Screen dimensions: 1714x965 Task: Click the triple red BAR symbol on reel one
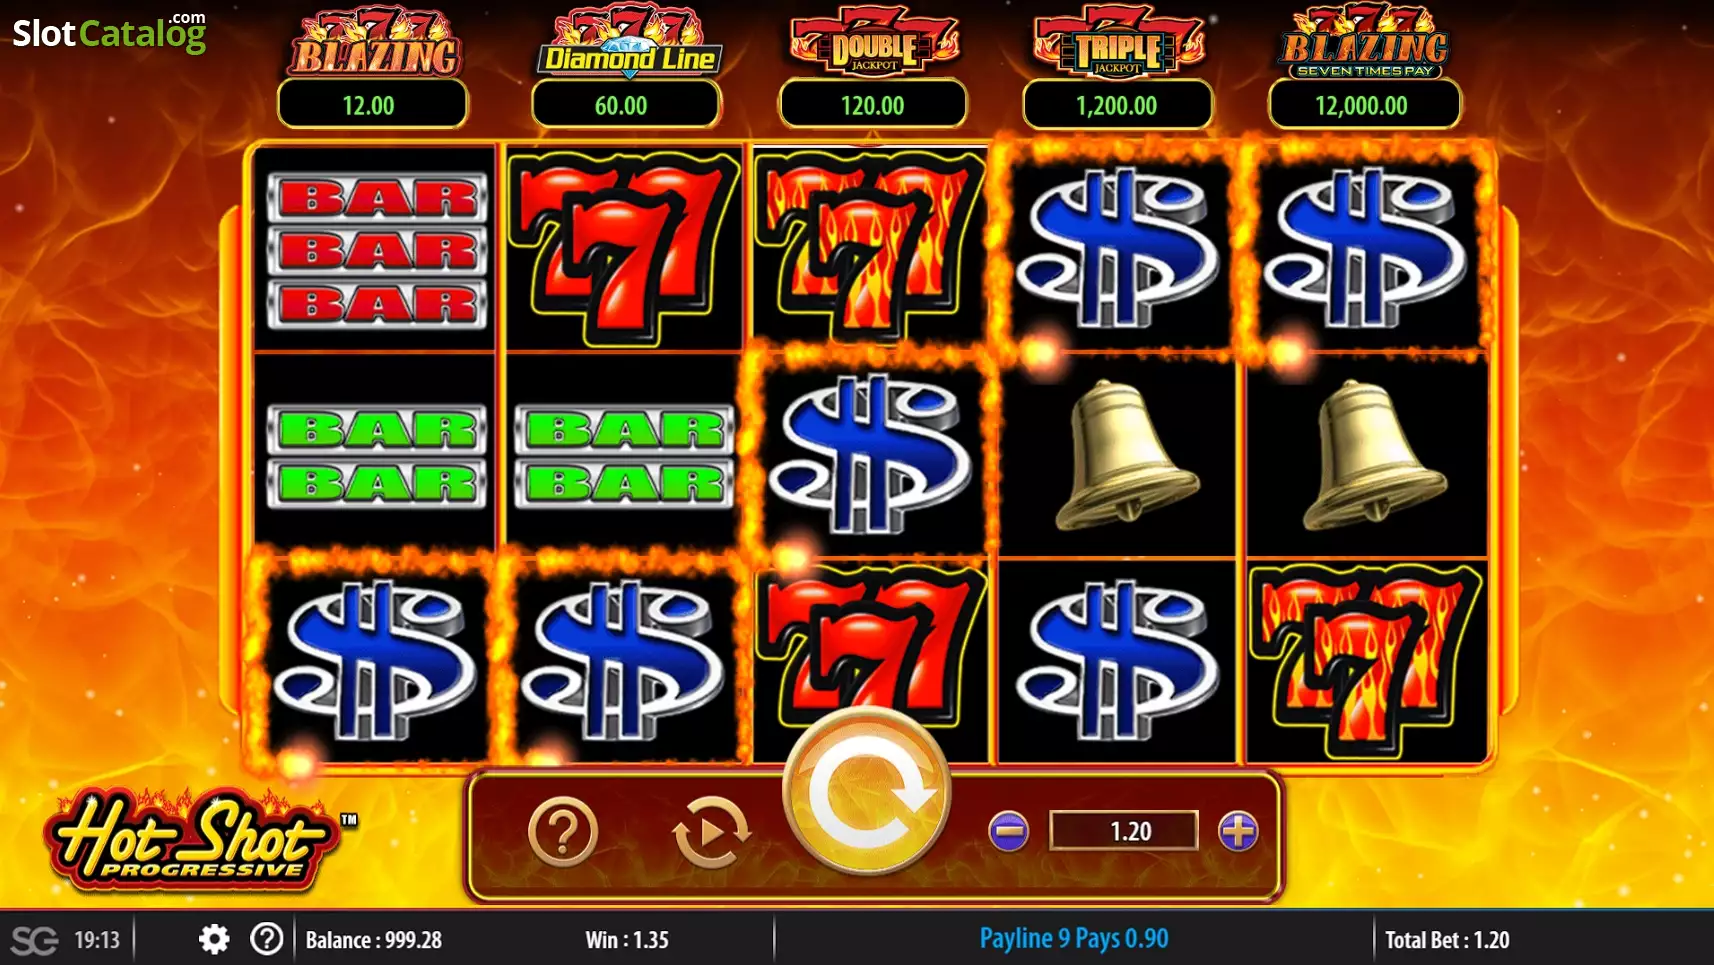click(x=377, y=250)
